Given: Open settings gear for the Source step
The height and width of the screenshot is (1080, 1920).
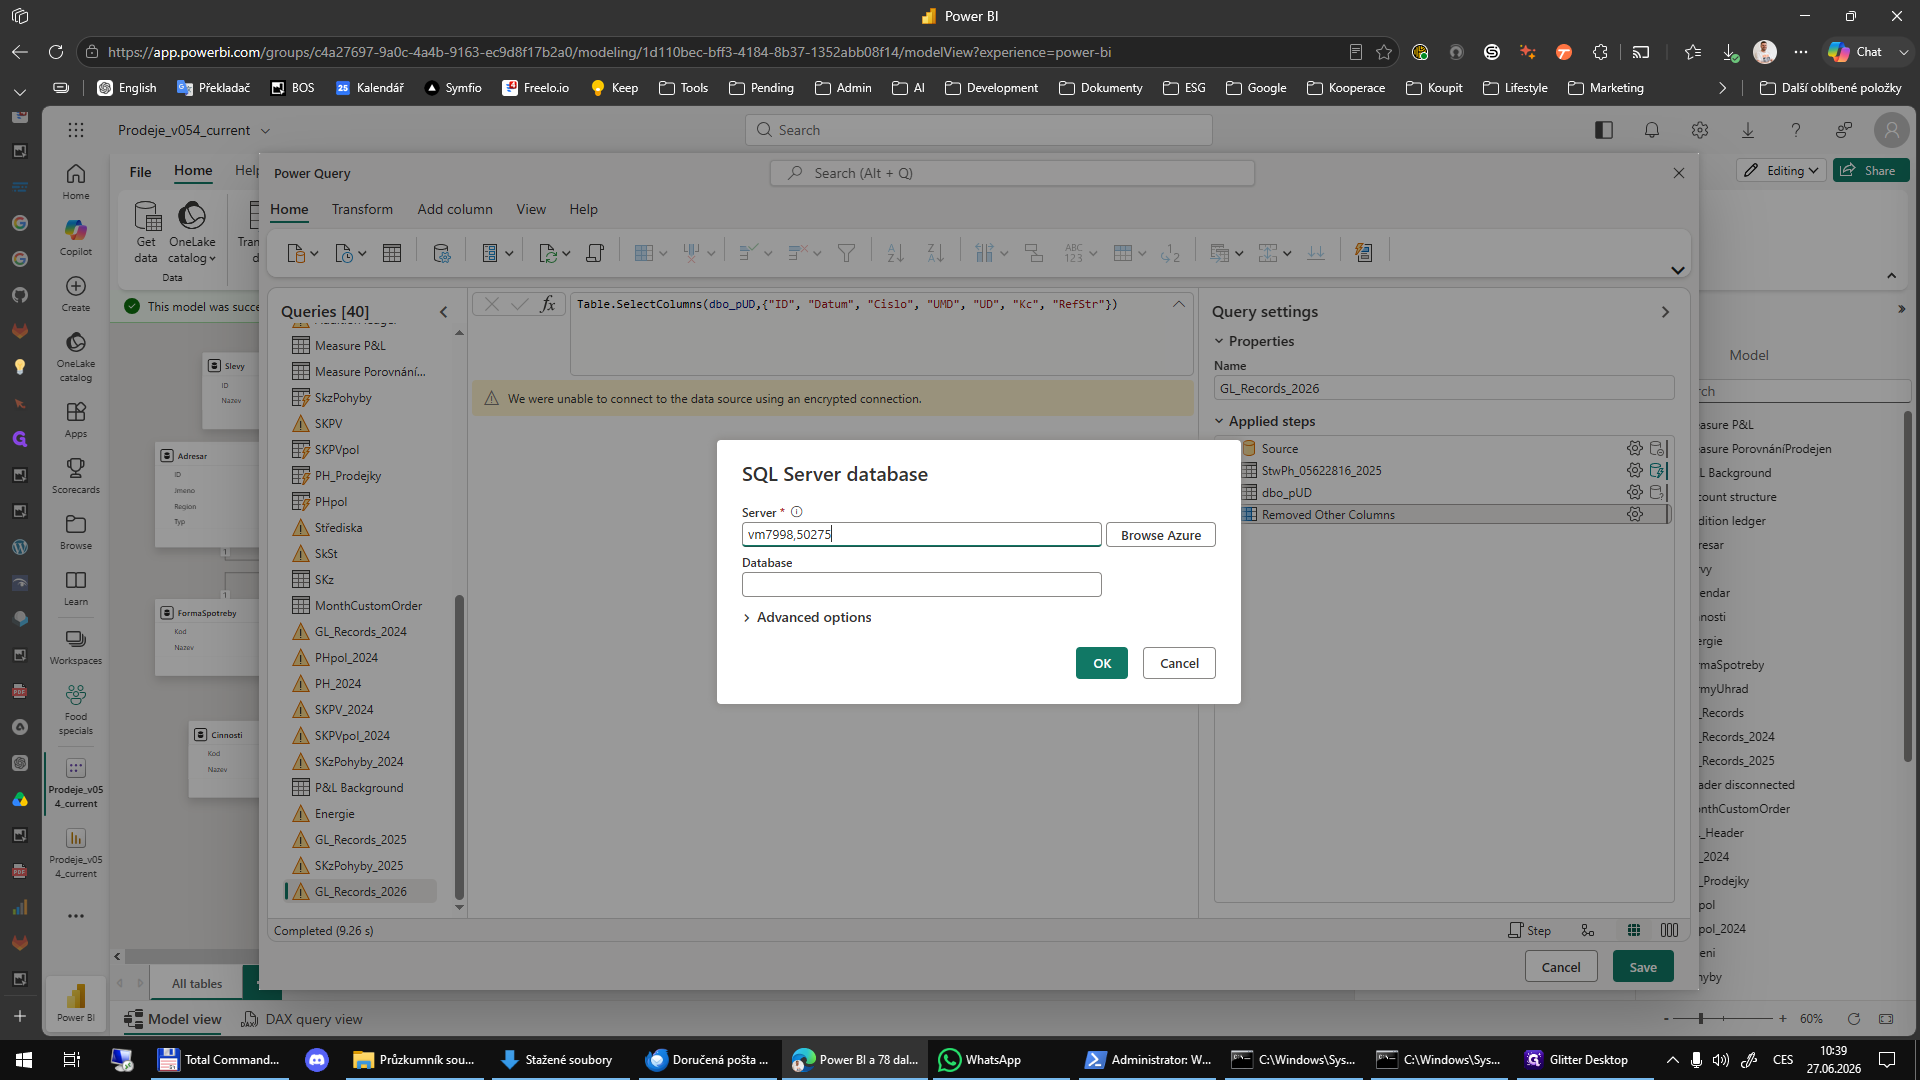Looking at the screenshot, I should pyautogui.click(x=1634, y=448).
